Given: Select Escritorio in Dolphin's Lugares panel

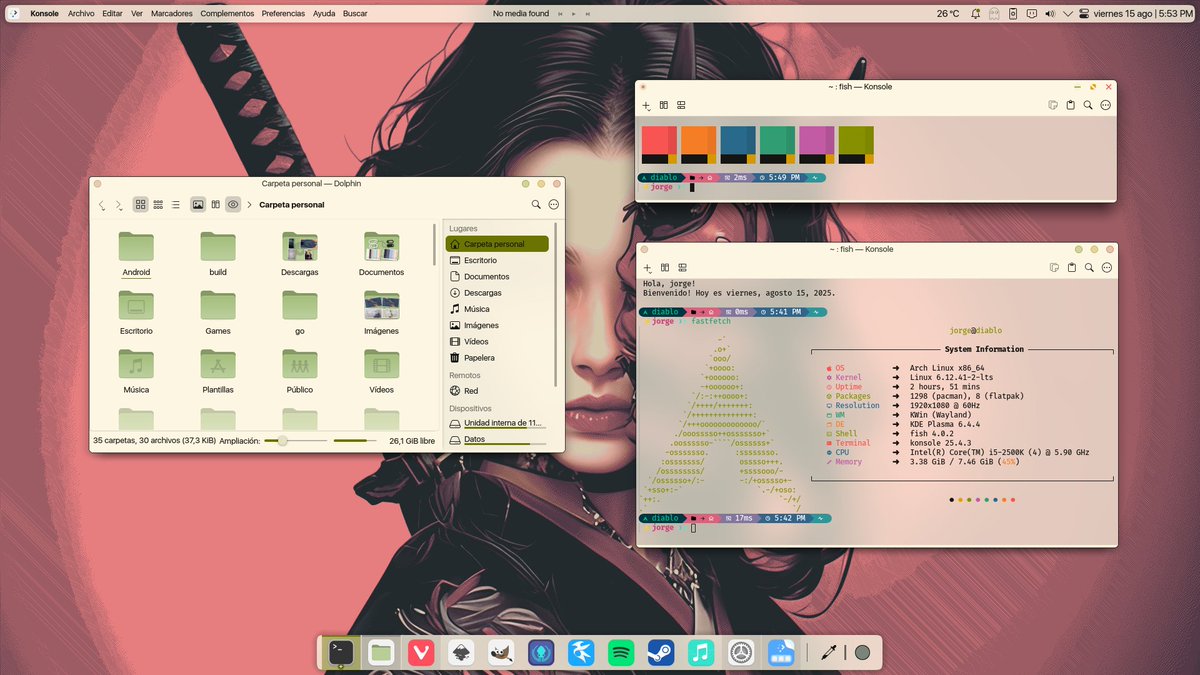Looking at the screenshot, I should [497, 260].
